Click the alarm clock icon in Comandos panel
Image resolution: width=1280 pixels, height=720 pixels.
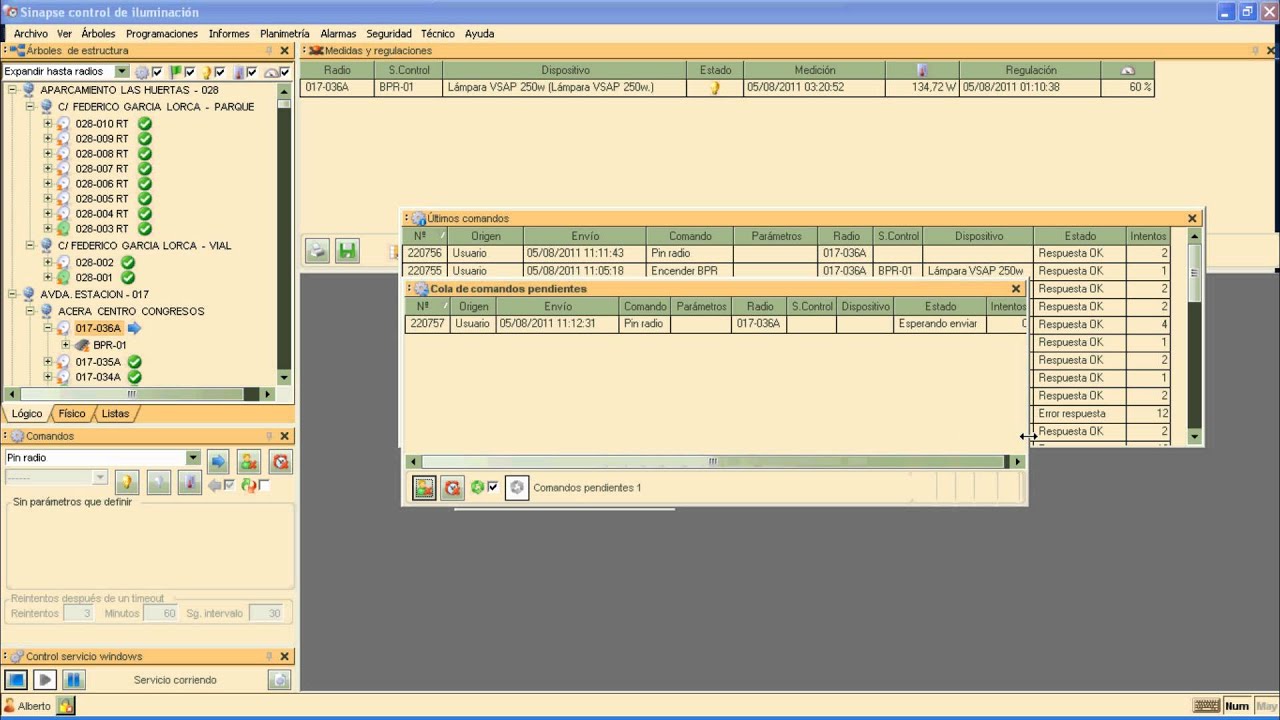pos(281,460)
